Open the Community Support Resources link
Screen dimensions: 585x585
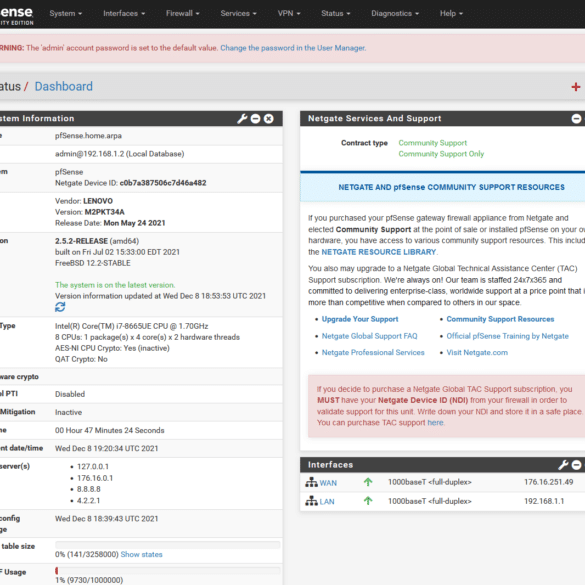(x=500, y=319)
